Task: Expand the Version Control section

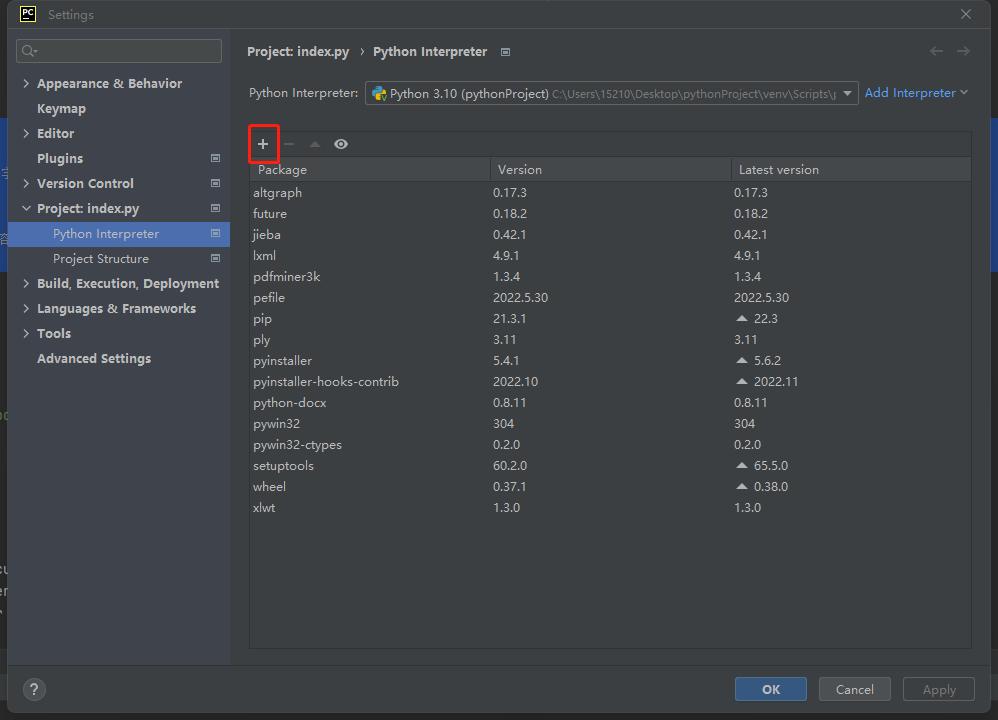Action: tap(26, 183)
